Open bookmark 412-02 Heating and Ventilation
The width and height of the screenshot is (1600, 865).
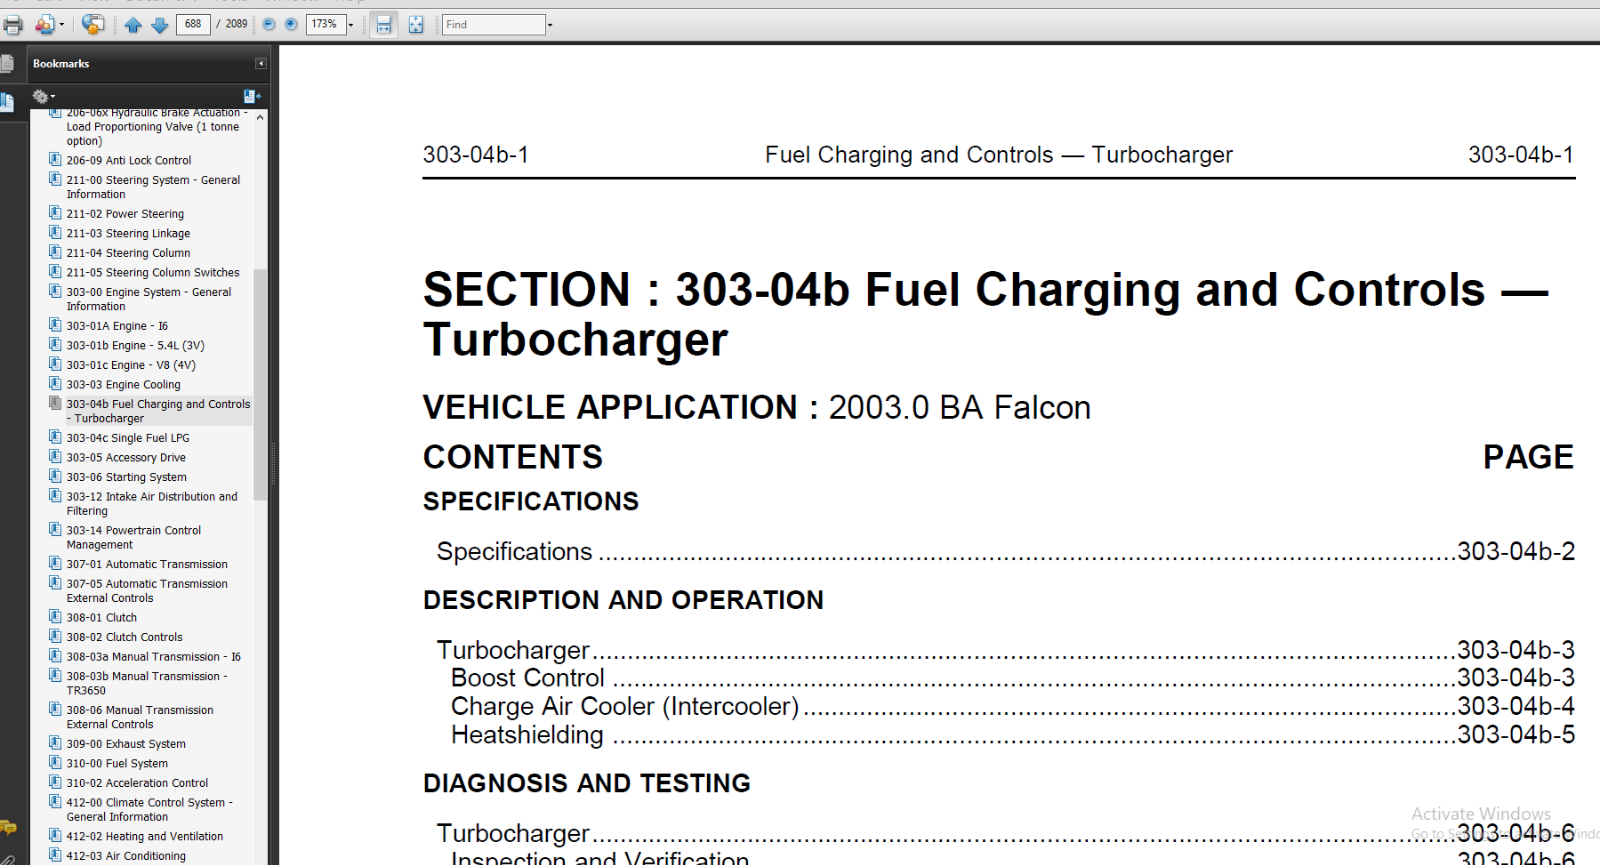click(145, 836)
